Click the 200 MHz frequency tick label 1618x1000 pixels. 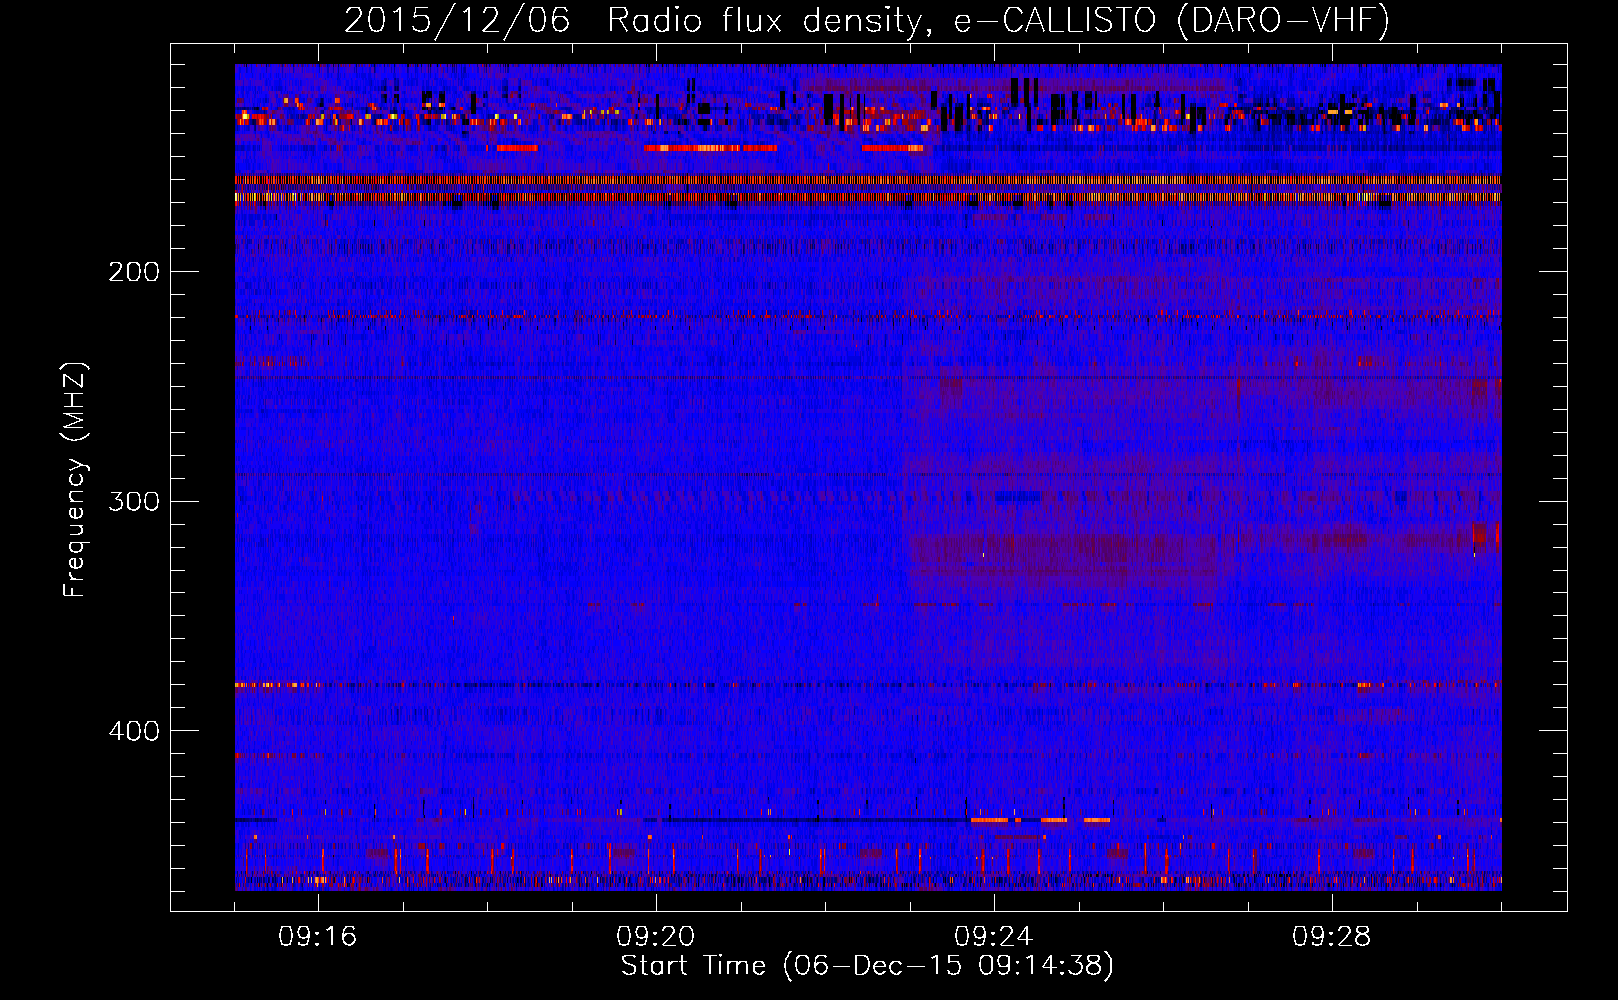(x=134, y=272)
